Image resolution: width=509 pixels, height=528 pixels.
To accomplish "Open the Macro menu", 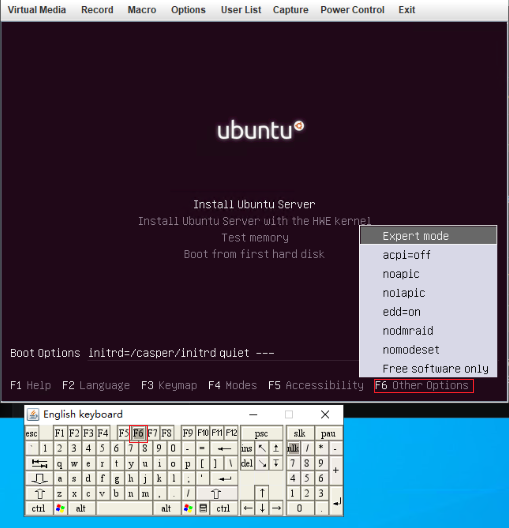I will [x=142, y=10].
